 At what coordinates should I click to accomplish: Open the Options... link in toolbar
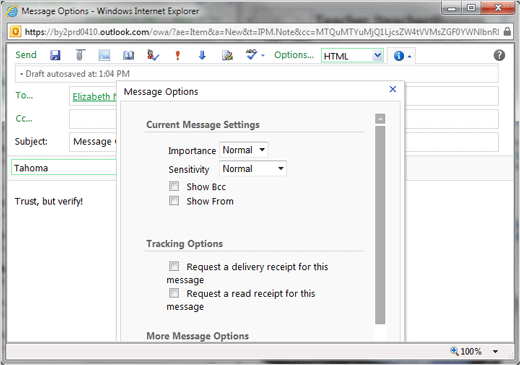294,55
